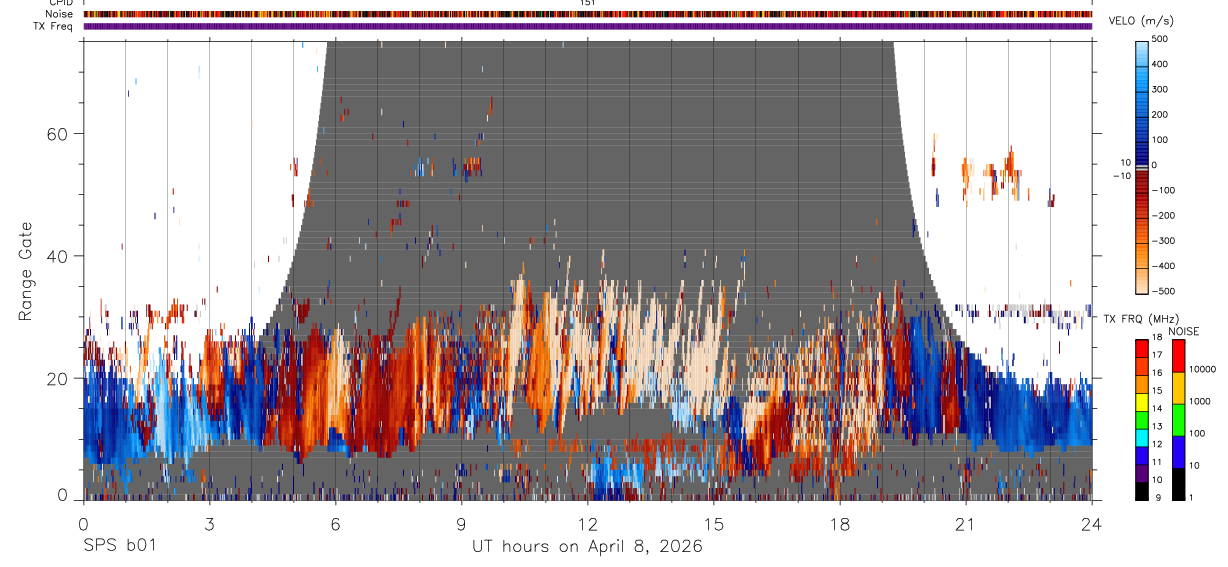Viewport: 1228px width, 567px height.
Task: Click 'UT hours on April 8, 2026' label
Action: point(587,547)
